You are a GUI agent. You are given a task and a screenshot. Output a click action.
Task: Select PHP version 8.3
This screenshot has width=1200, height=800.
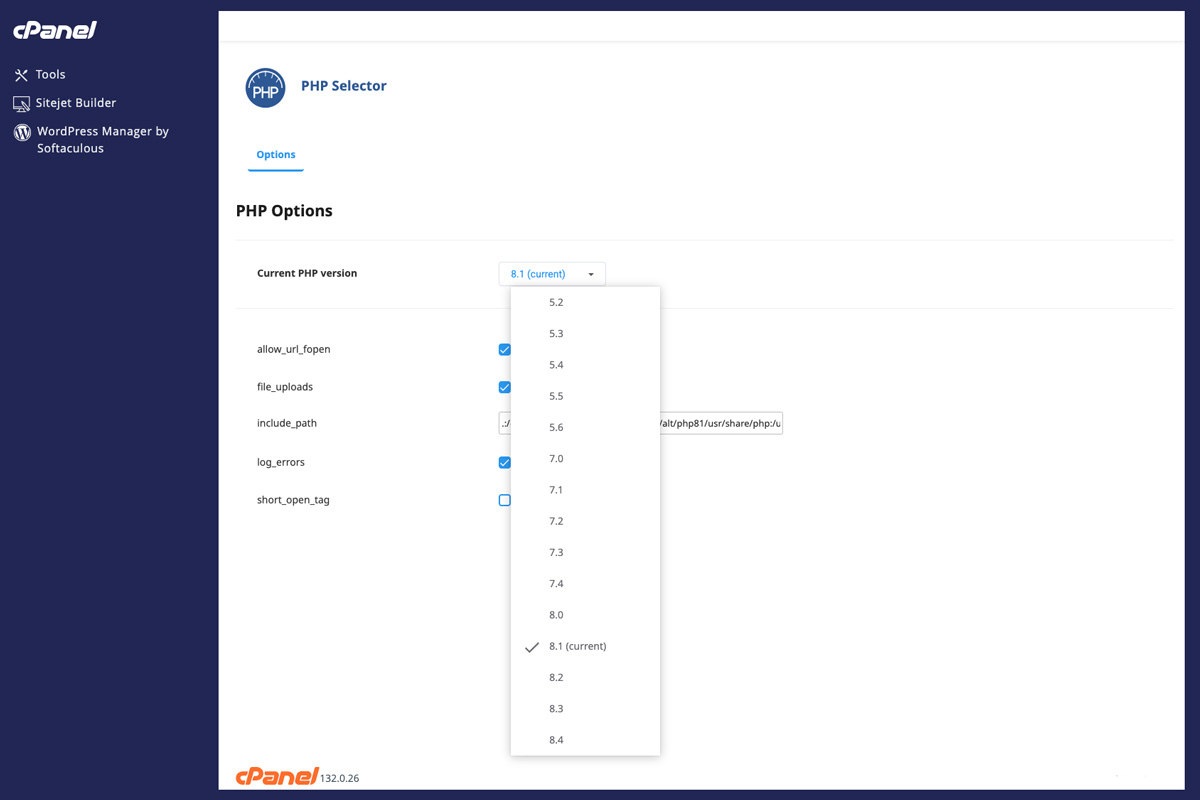click(585, 709)
